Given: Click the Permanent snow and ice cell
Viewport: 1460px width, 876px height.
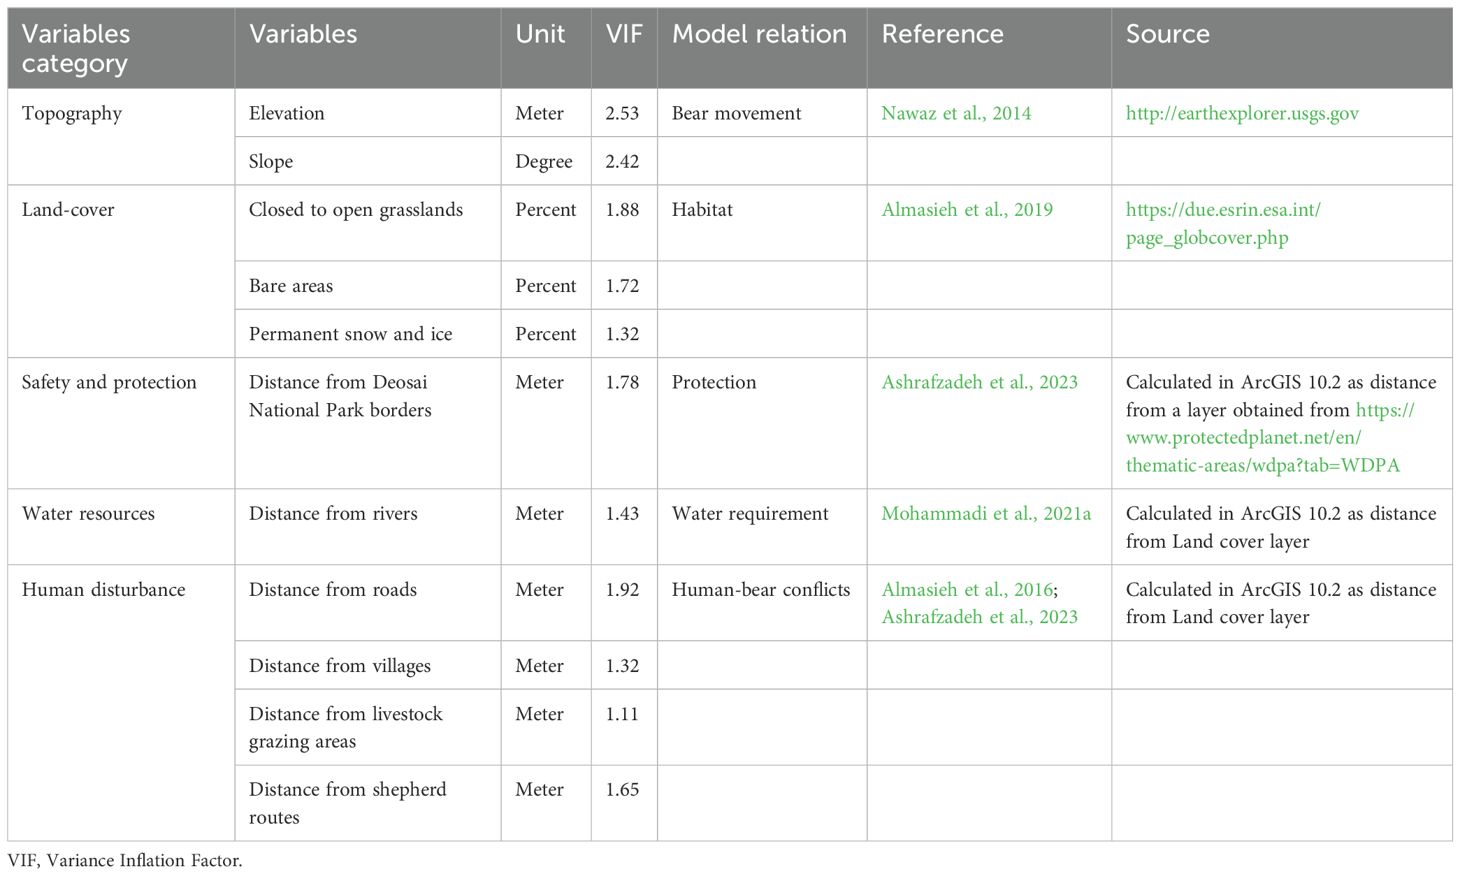Looking at the screenshot, I should pyautogui.click(x=350, y=334).
